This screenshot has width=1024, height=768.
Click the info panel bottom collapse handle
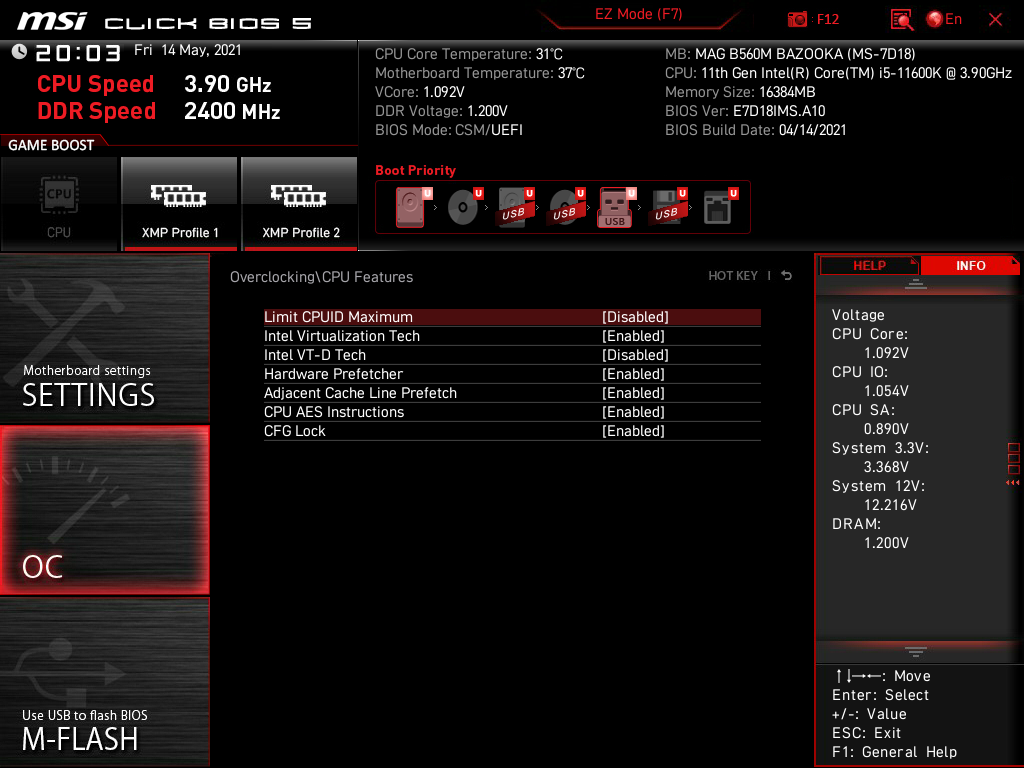(x=916, y=652)
